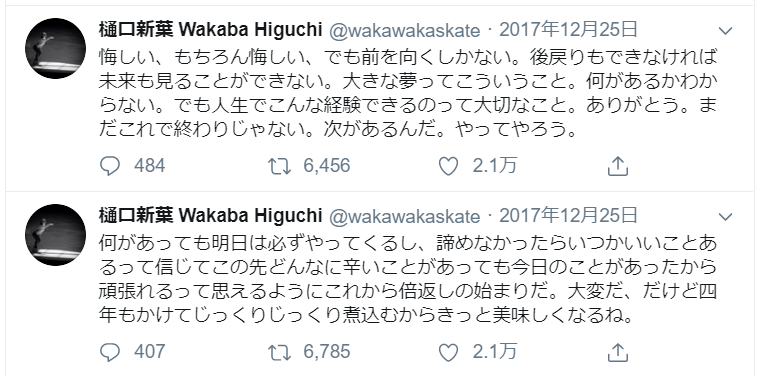The height and width of the screenshot is (376, 760).
Task: Open the second tweet's 2017年12月25日 timestamp
Action: 568,216
